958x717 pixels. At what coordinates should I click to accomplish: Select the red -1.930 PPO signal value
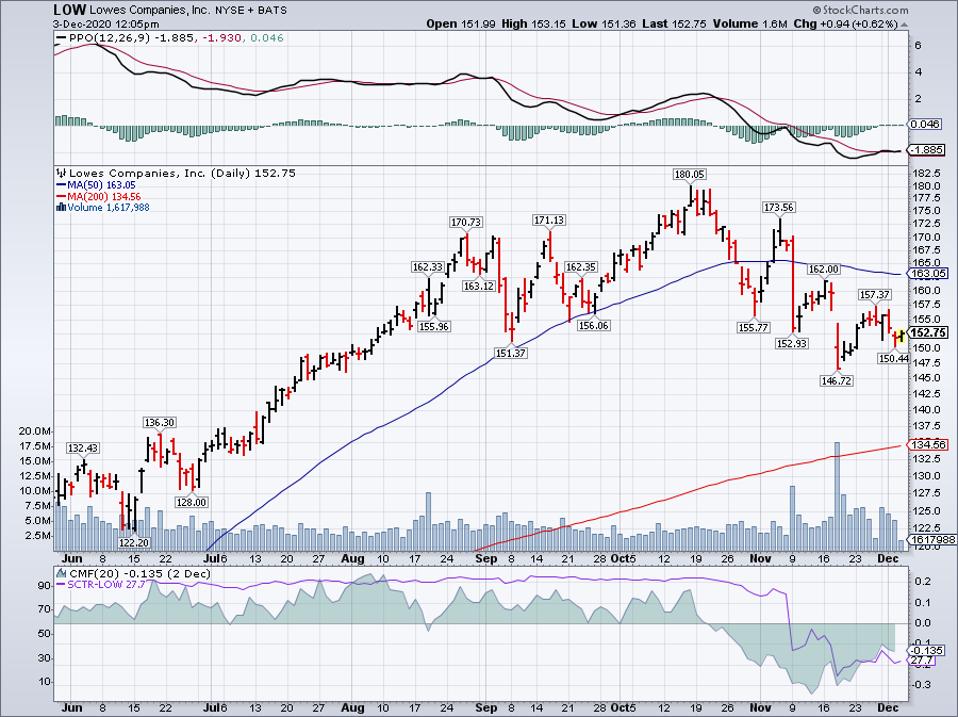(220, 38)
